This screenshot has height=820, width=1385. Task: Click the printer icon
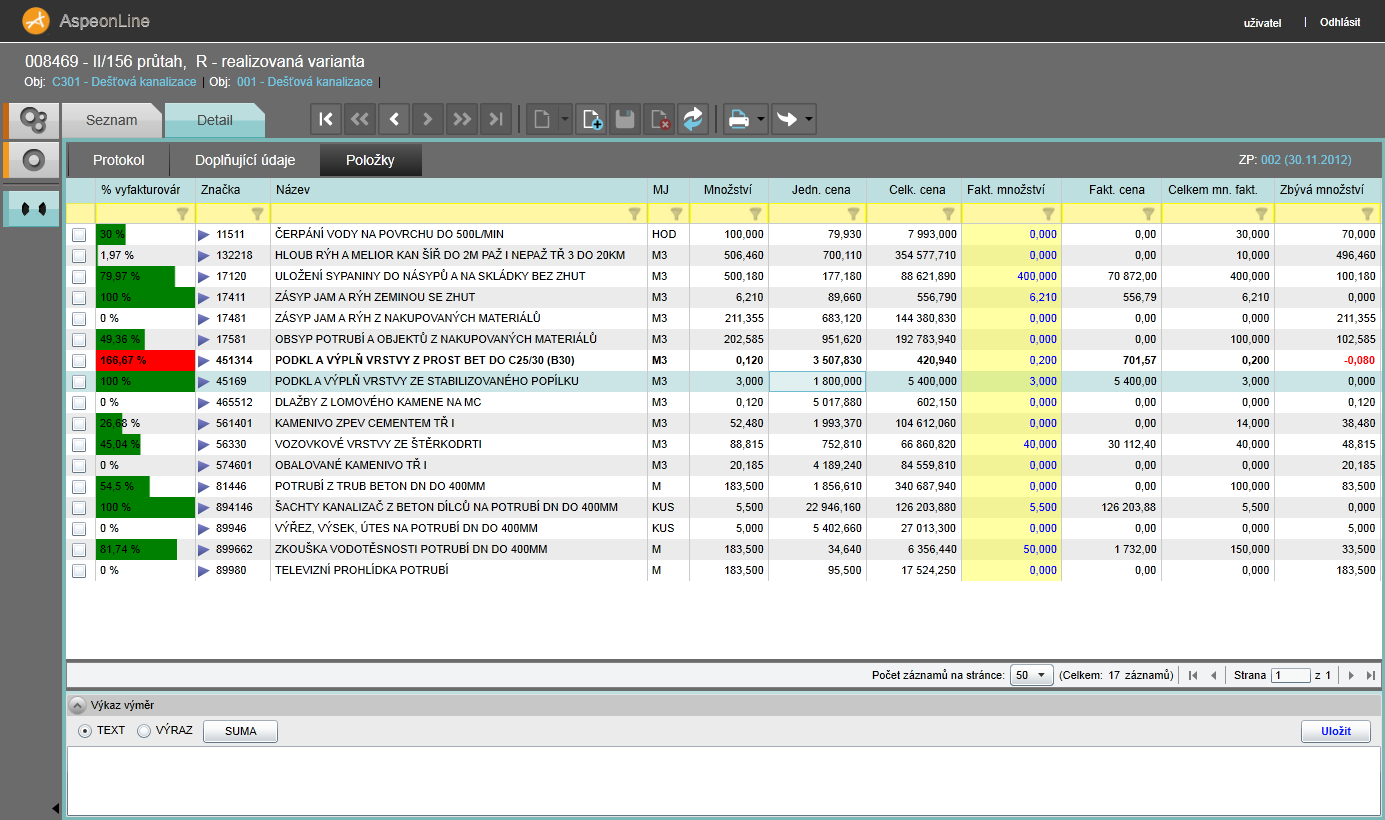click(739, 119)
